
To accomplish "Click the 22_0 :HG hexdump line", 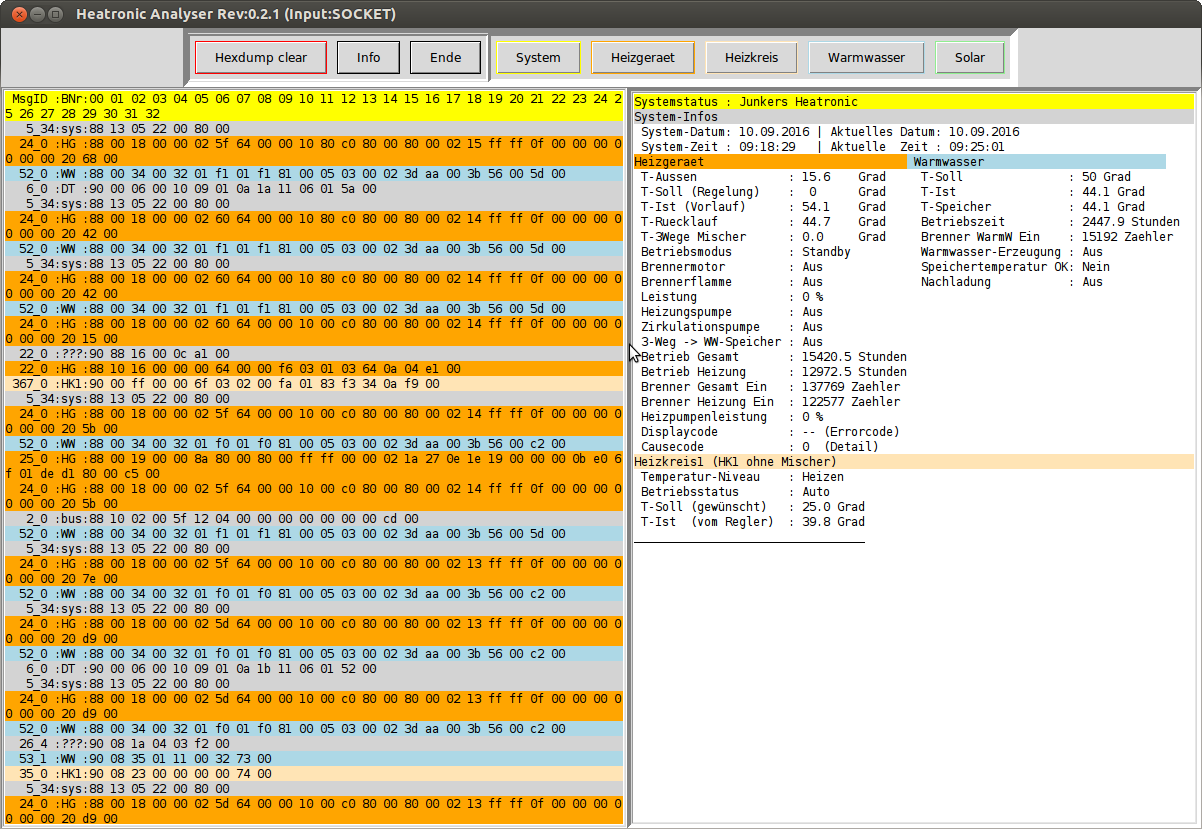I will click(x=314, y=369).
